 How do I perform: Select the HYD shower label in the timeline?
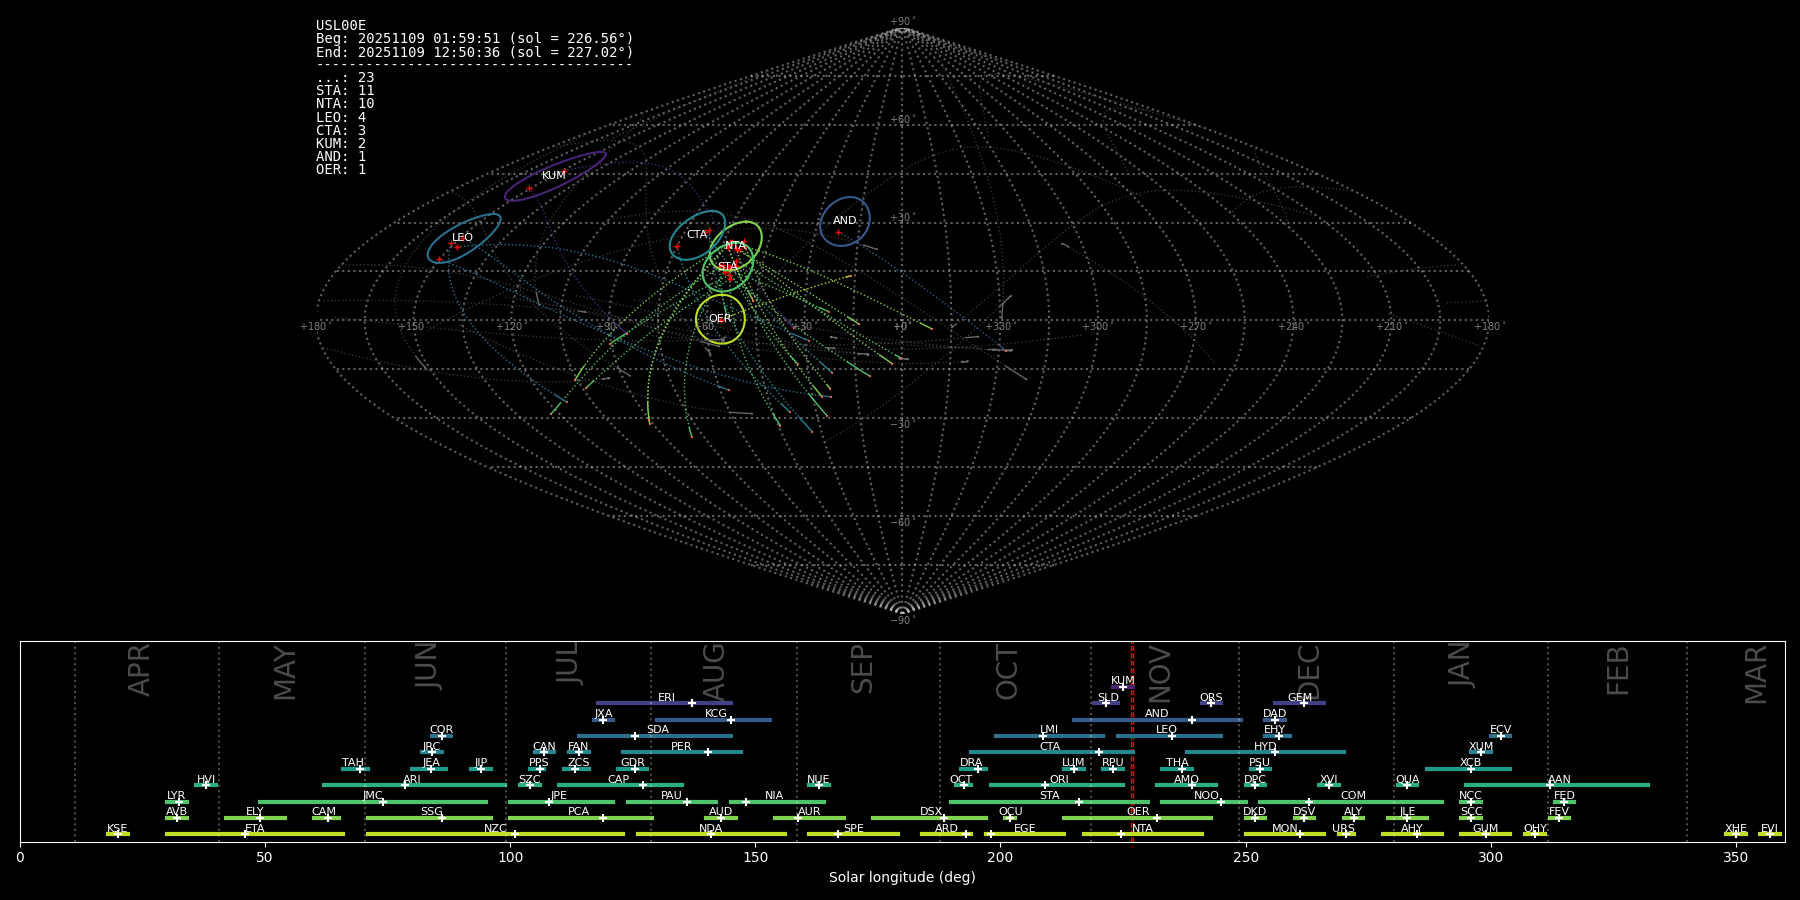point(1265,747)
